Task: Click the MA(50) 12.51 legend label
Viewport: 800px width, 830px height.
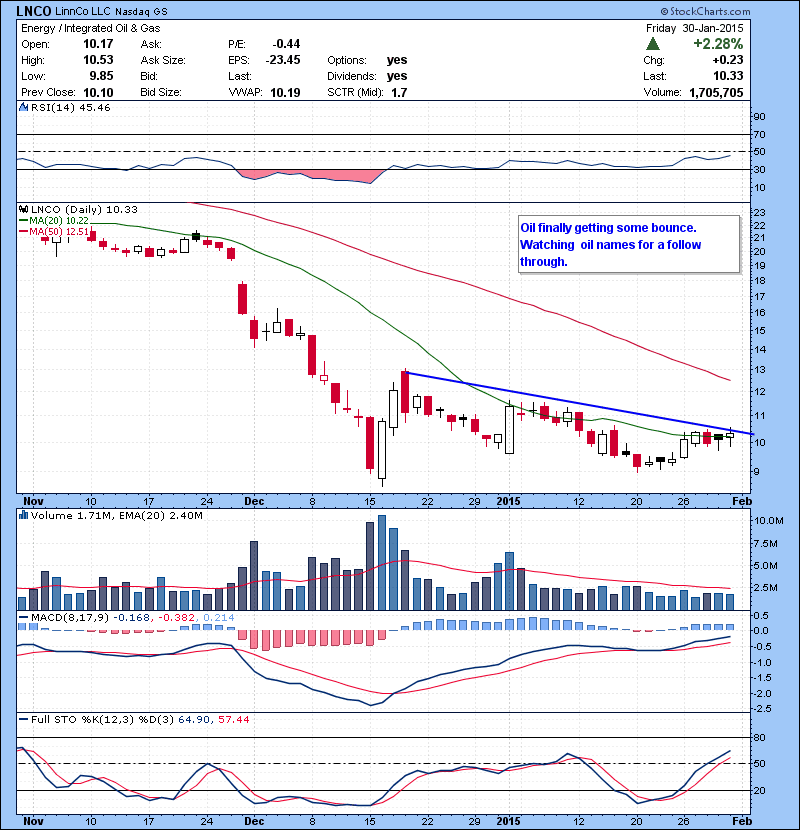Action: tap(59, 232)
